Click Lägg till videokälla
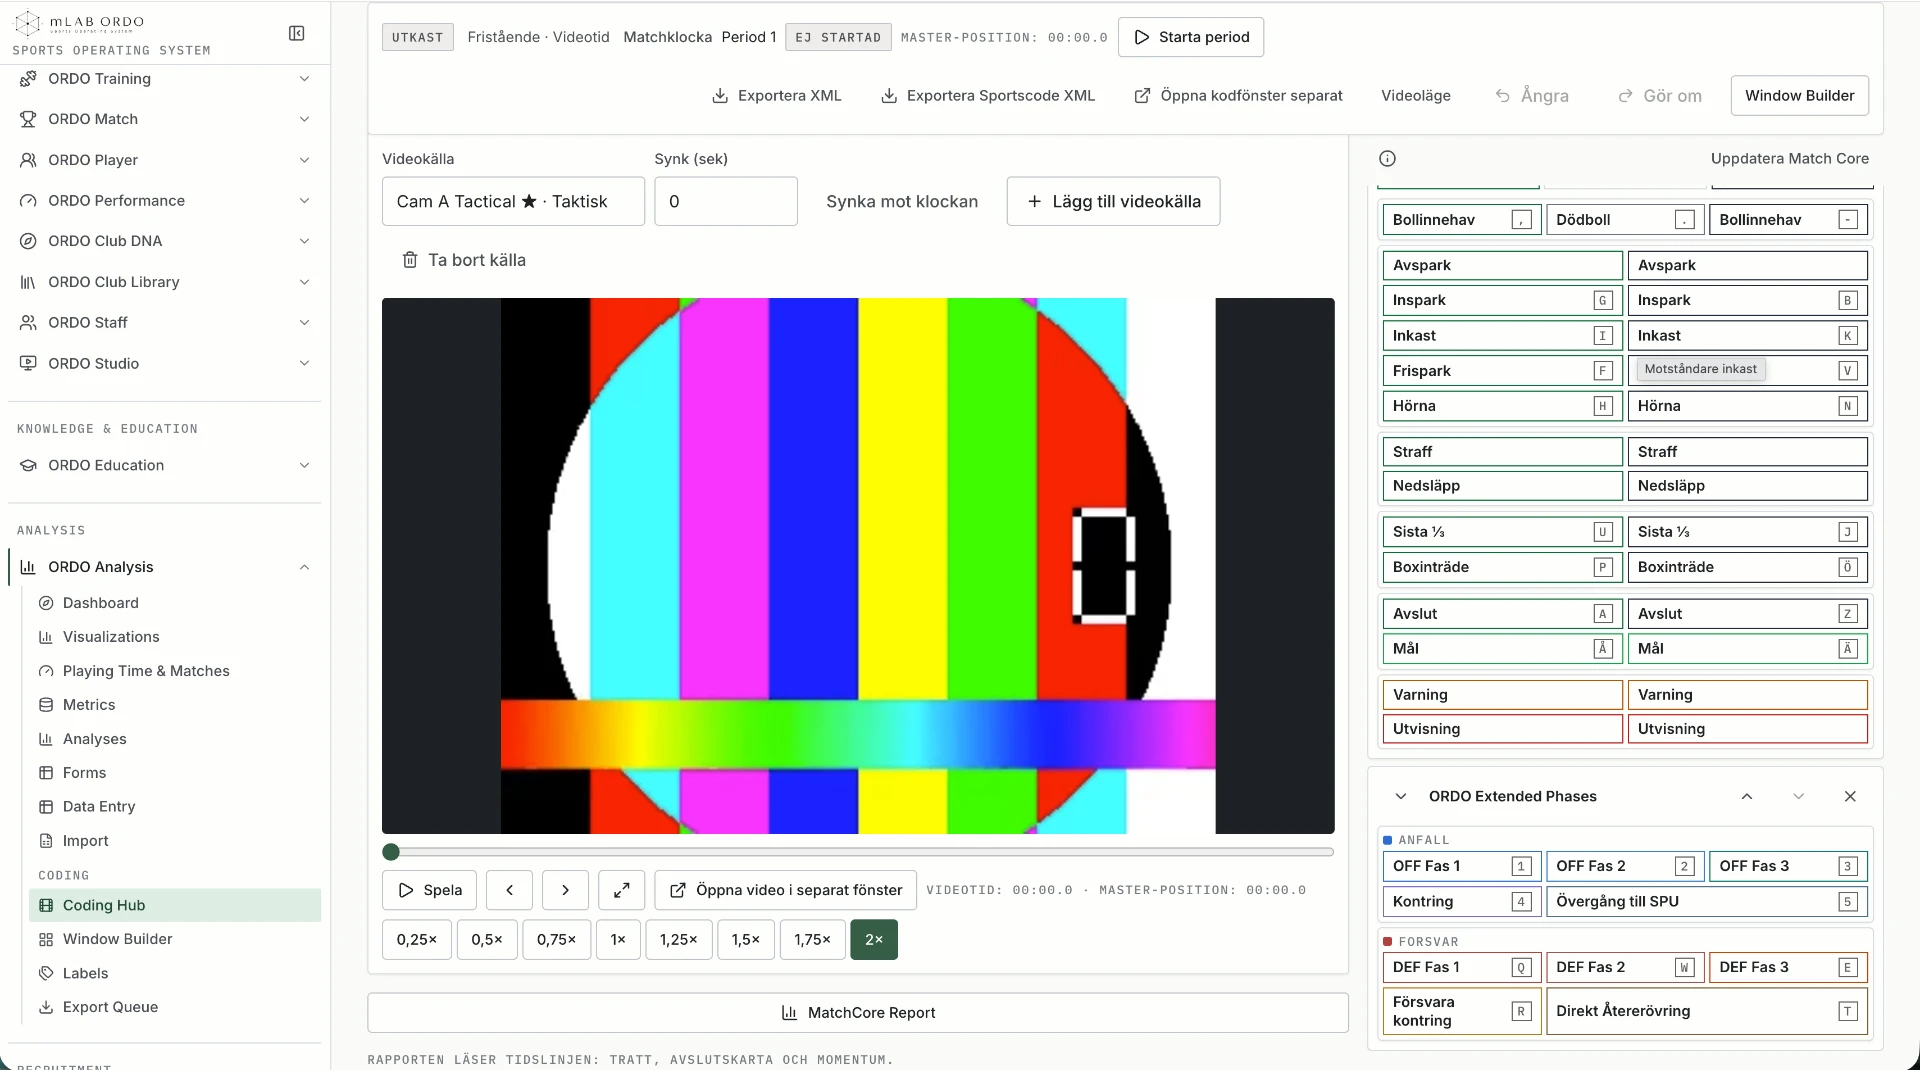The height and width of the screenshot is (1070, 1920). [x=1113, y=201]
